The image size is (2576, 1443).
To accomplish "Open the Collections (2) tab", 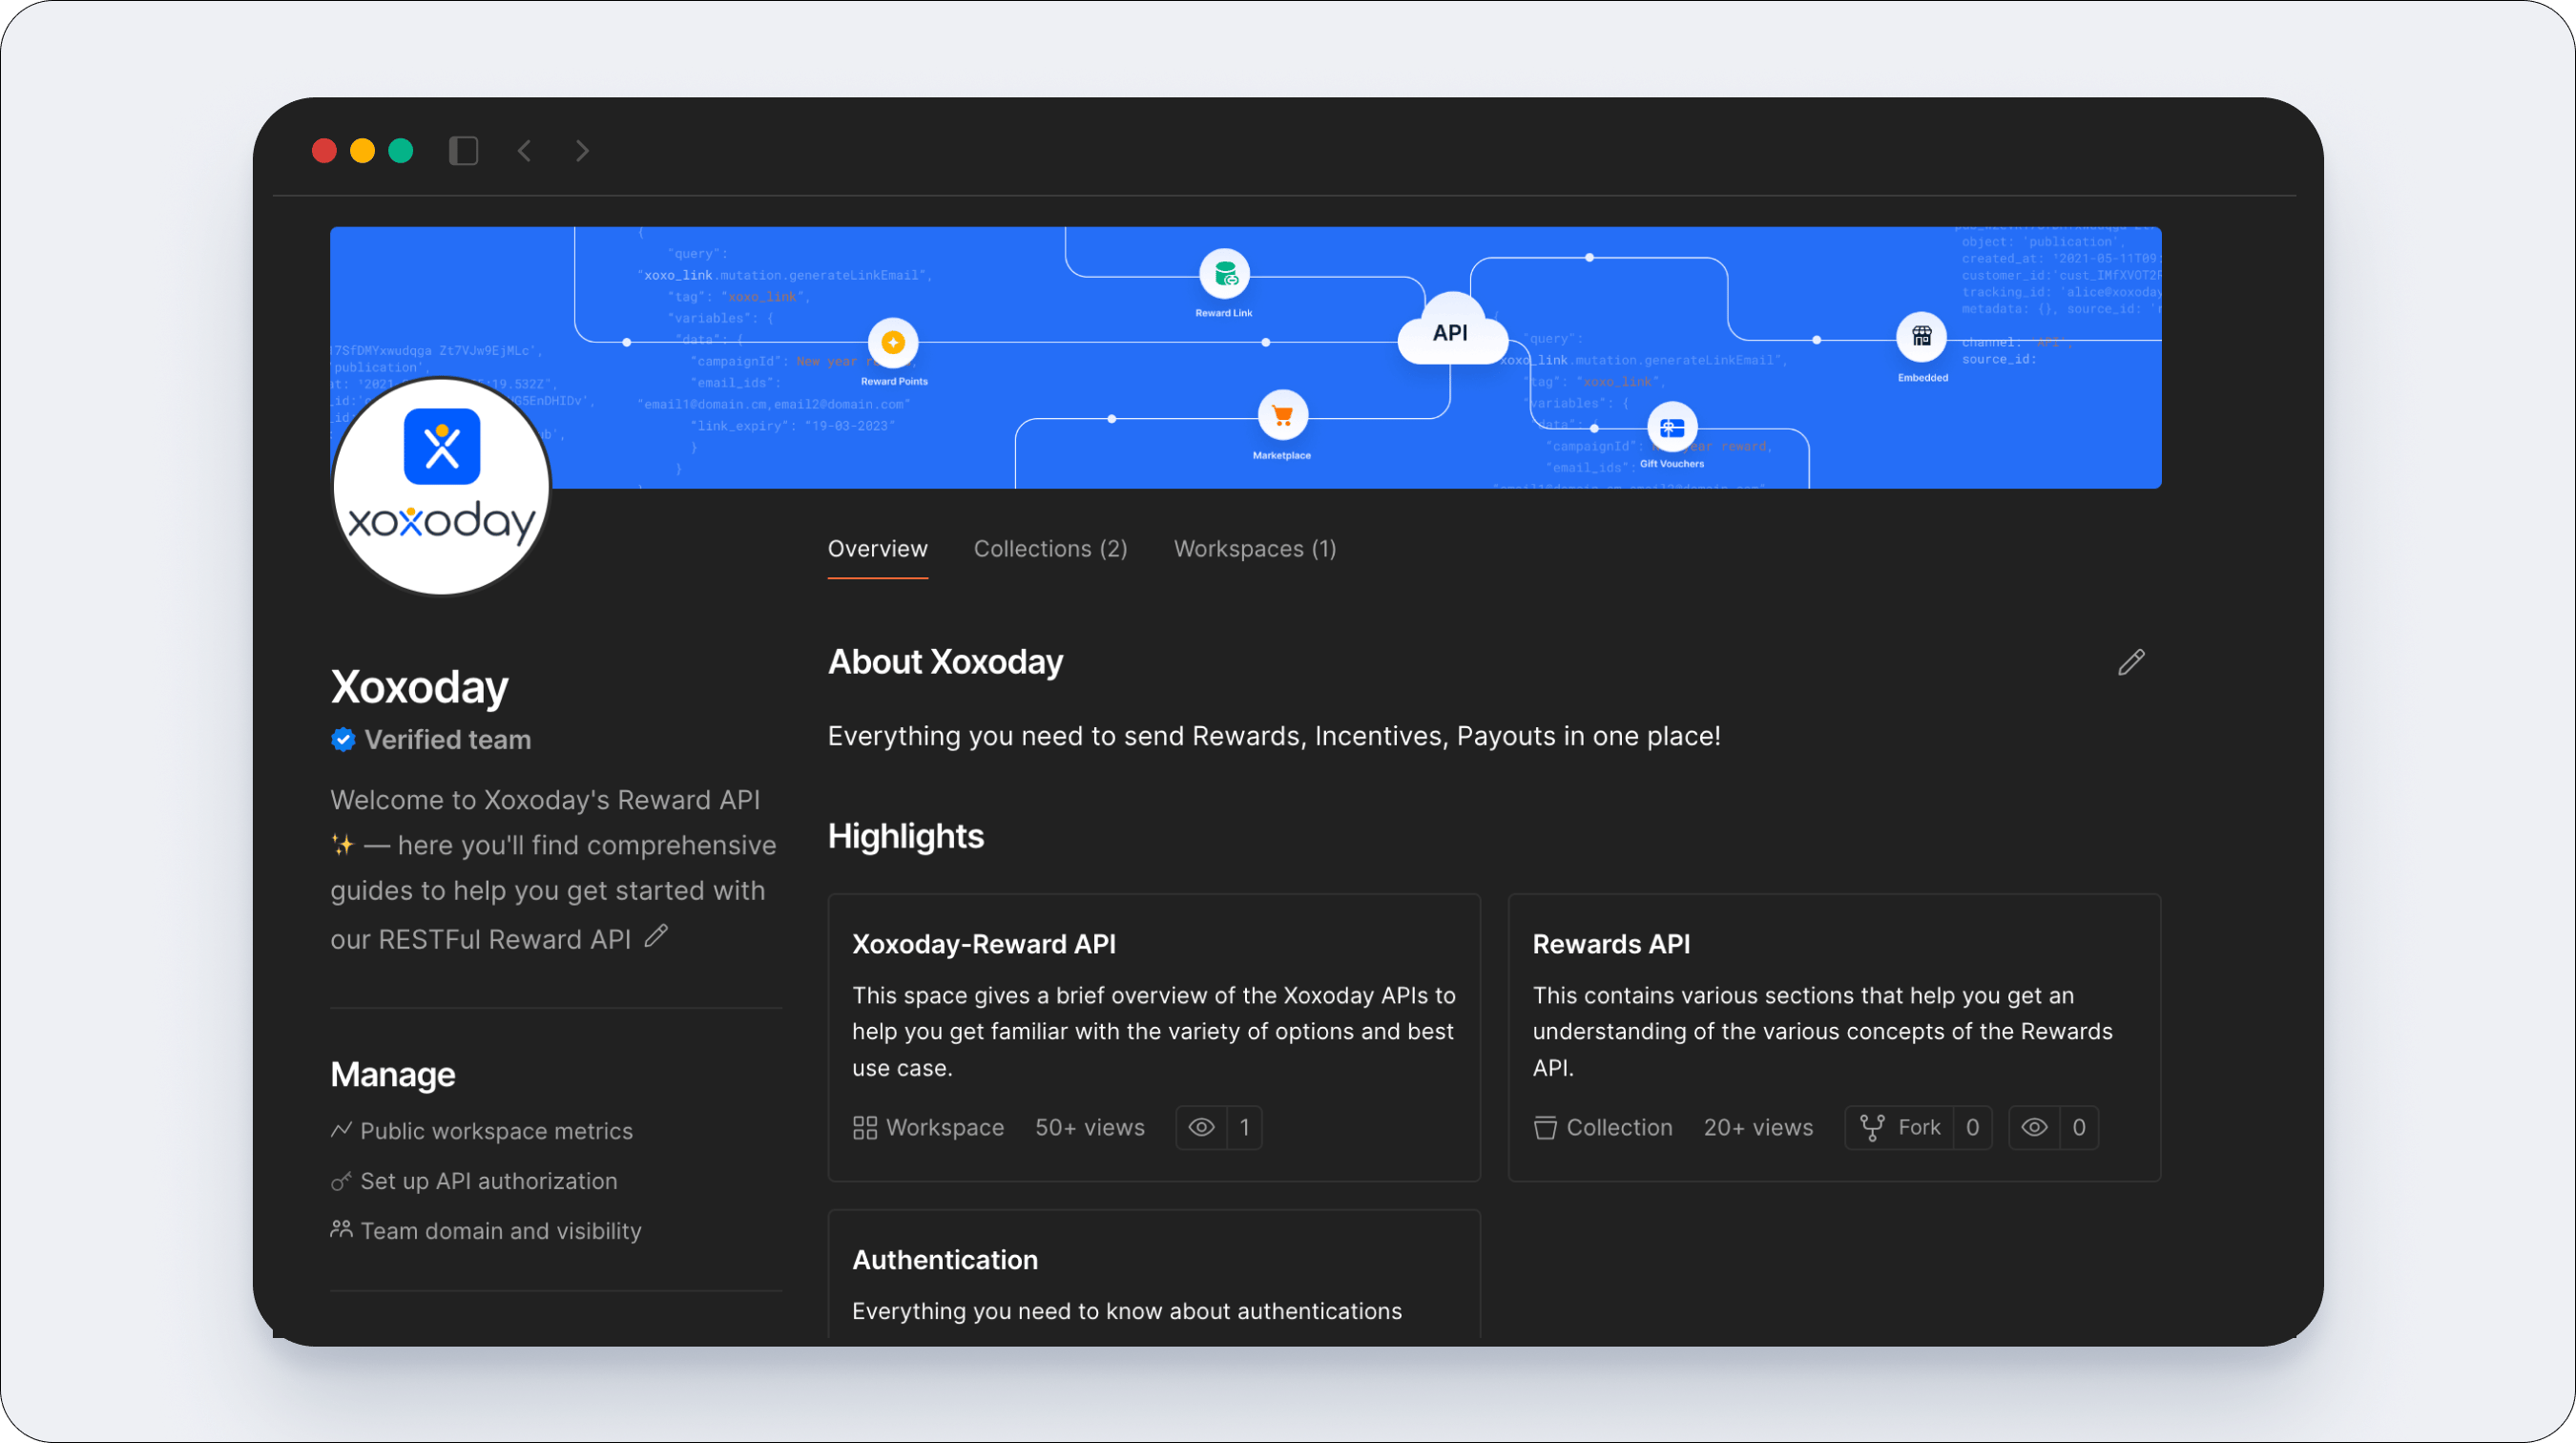I will (x=1050, y=549).
